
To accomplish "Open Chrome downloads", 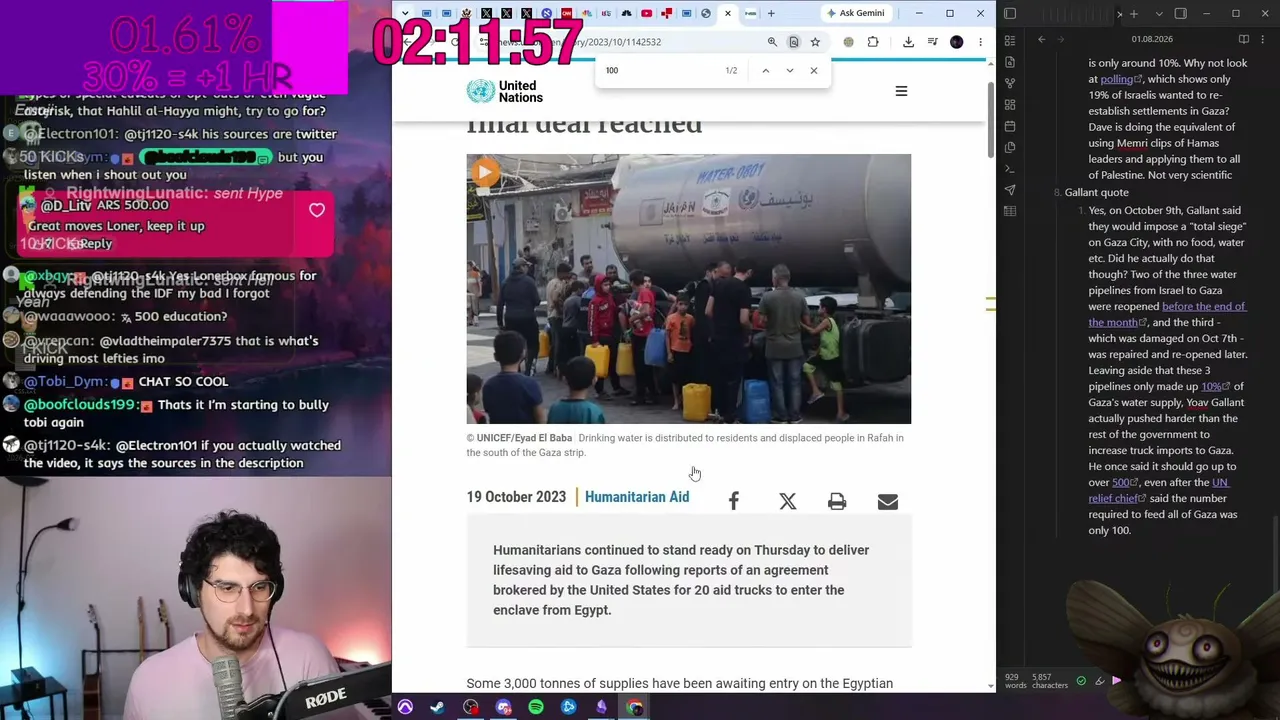I will [908, 42].
